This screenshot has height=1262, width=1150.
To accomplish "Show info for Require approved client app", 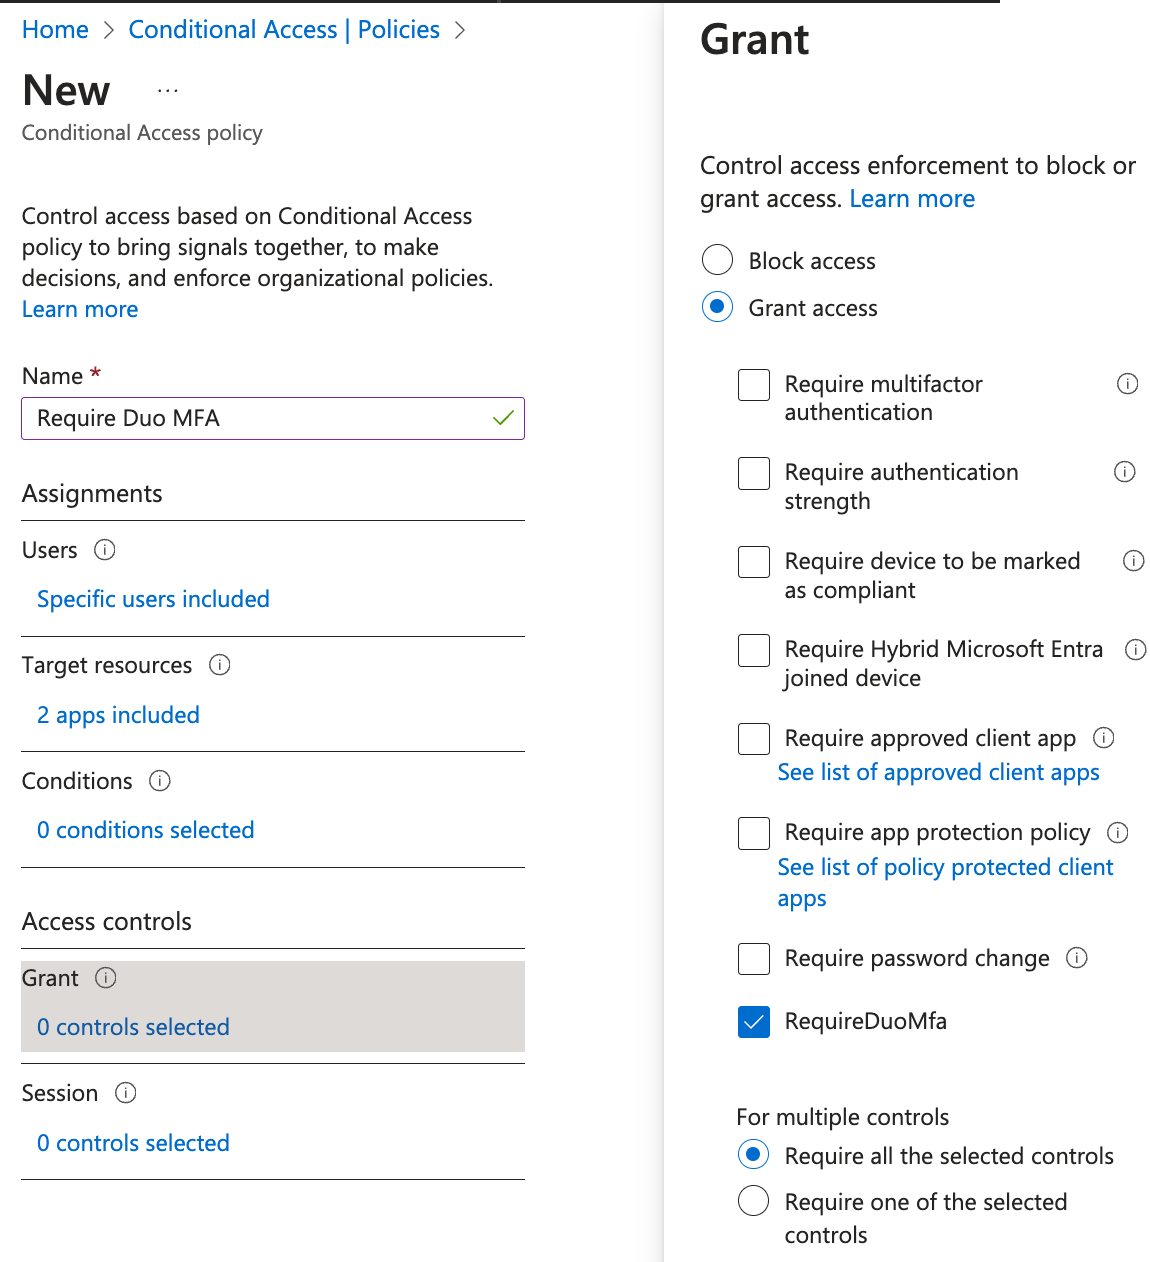I will [x=1104, y=738].
